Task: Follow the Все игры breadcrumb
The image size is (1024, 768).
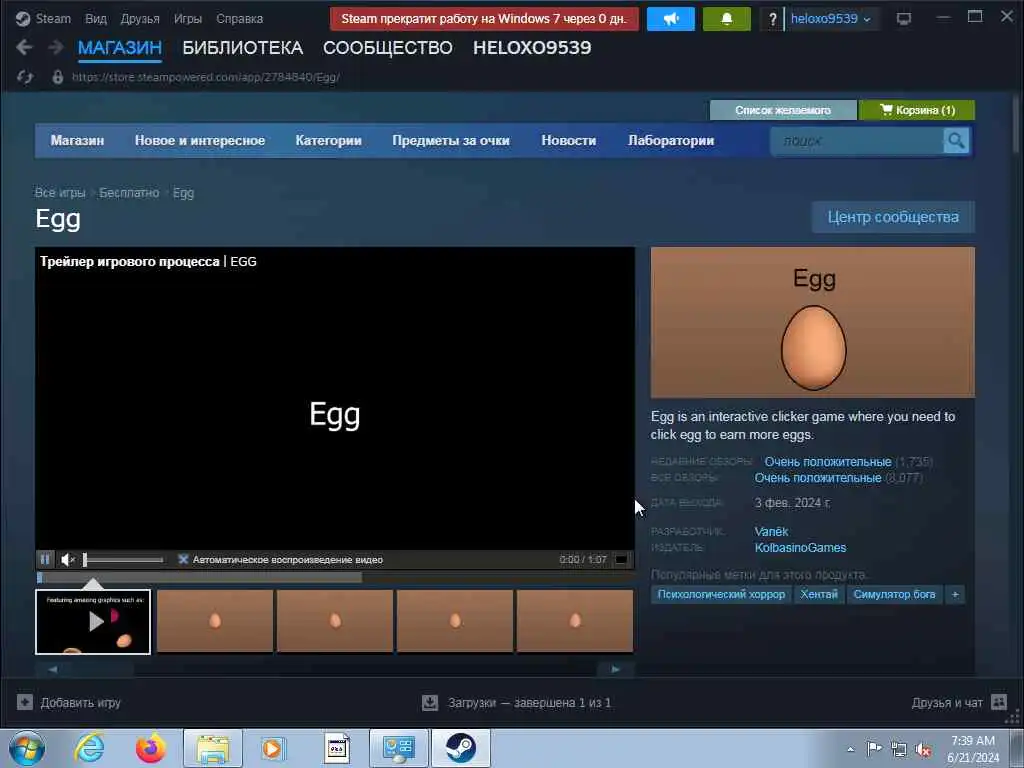Action: coord(60,193)
